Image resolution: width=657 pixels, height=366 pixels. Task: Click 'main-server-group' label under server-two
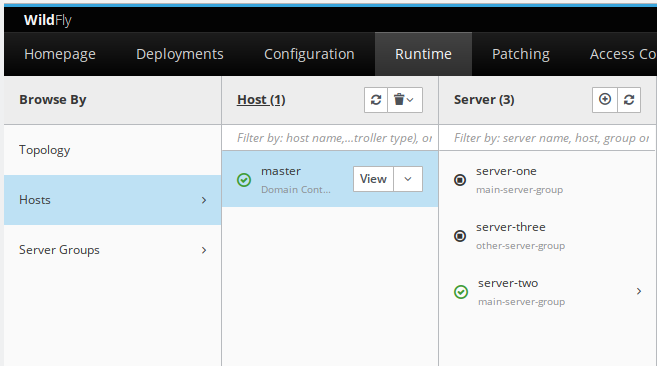coord(522,302)
